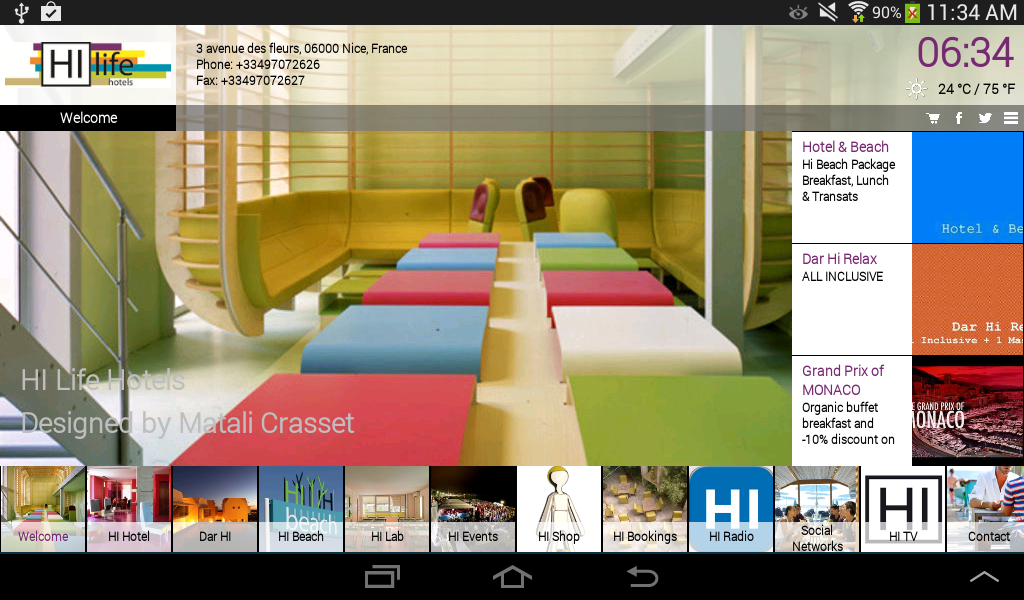Tap the phone number +33497072626
This screenshot has height=600, width=1024.
[x=278, y=65]
